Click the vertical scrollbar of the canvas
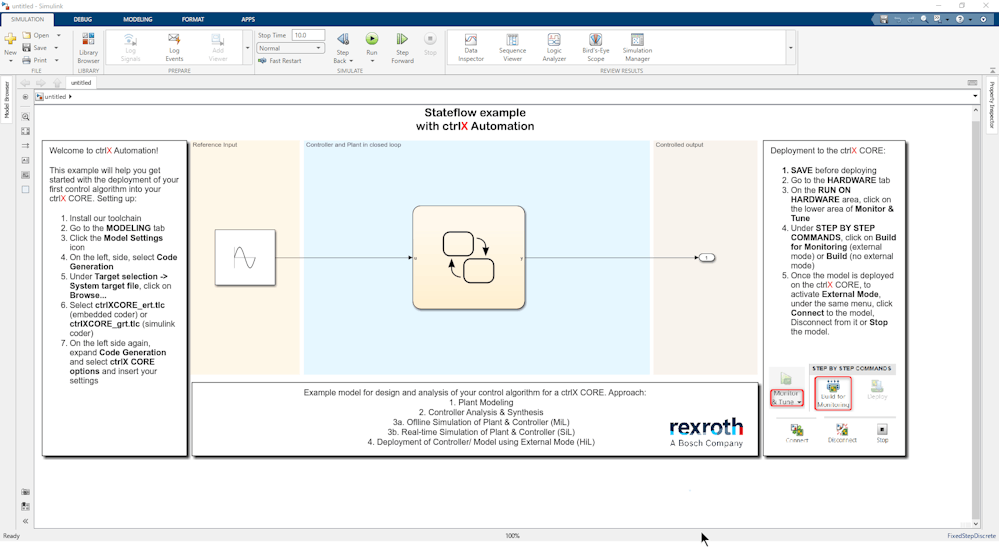The image size is (999, 550). [x=975, y=315]
